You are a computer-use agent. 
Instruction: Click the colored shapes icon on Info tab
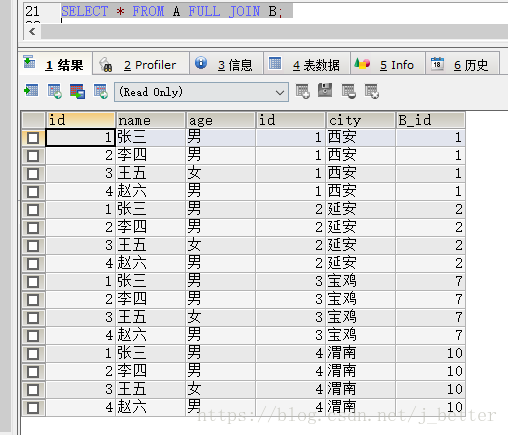362,63
